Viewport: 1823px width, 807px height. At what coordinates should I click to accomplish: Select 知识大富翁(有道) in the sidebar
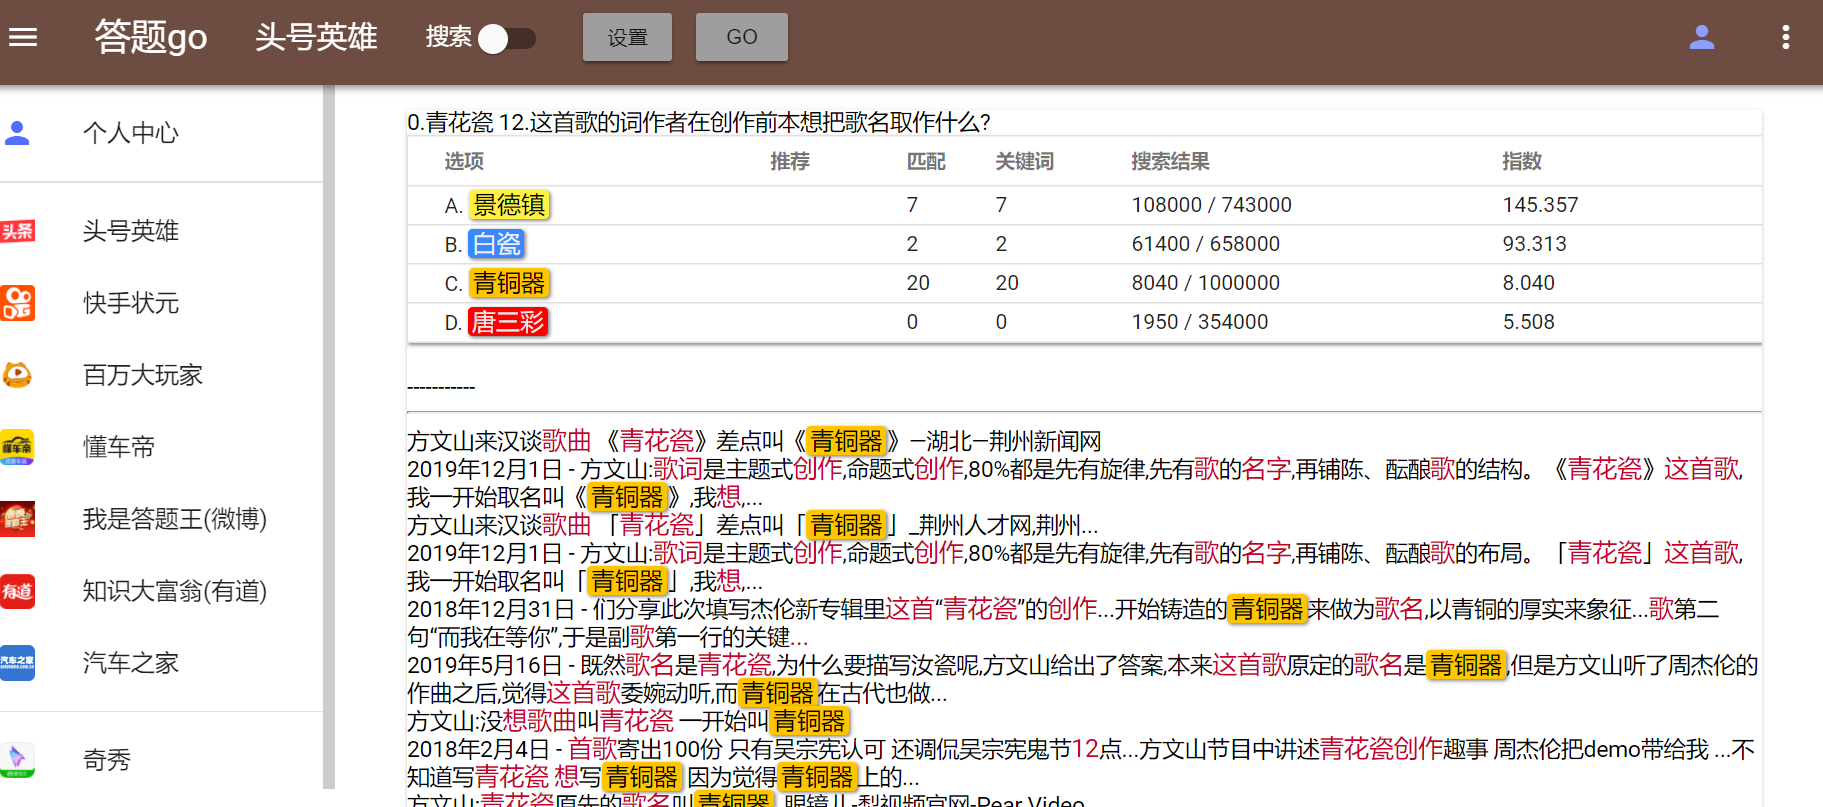click(175, 591)
